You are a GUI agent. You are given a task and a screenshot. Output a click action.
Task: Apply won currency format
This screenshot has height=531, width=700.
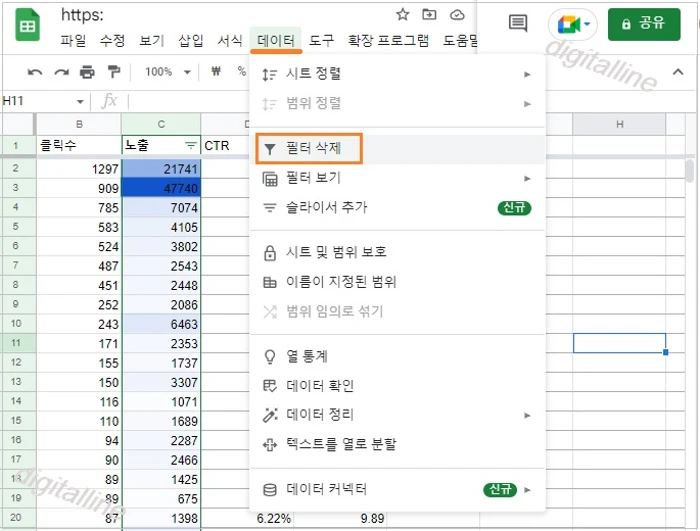click(x=216, y=71)
